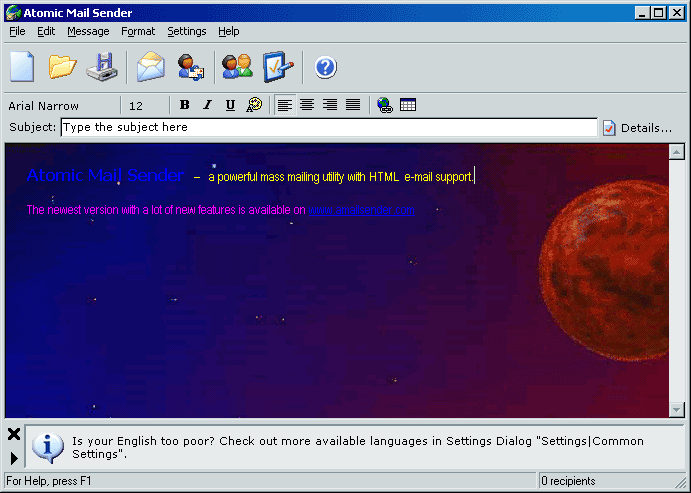Viewport: 691px width, 493px height.
Task: Align text to the left
Action: [285, 105]
